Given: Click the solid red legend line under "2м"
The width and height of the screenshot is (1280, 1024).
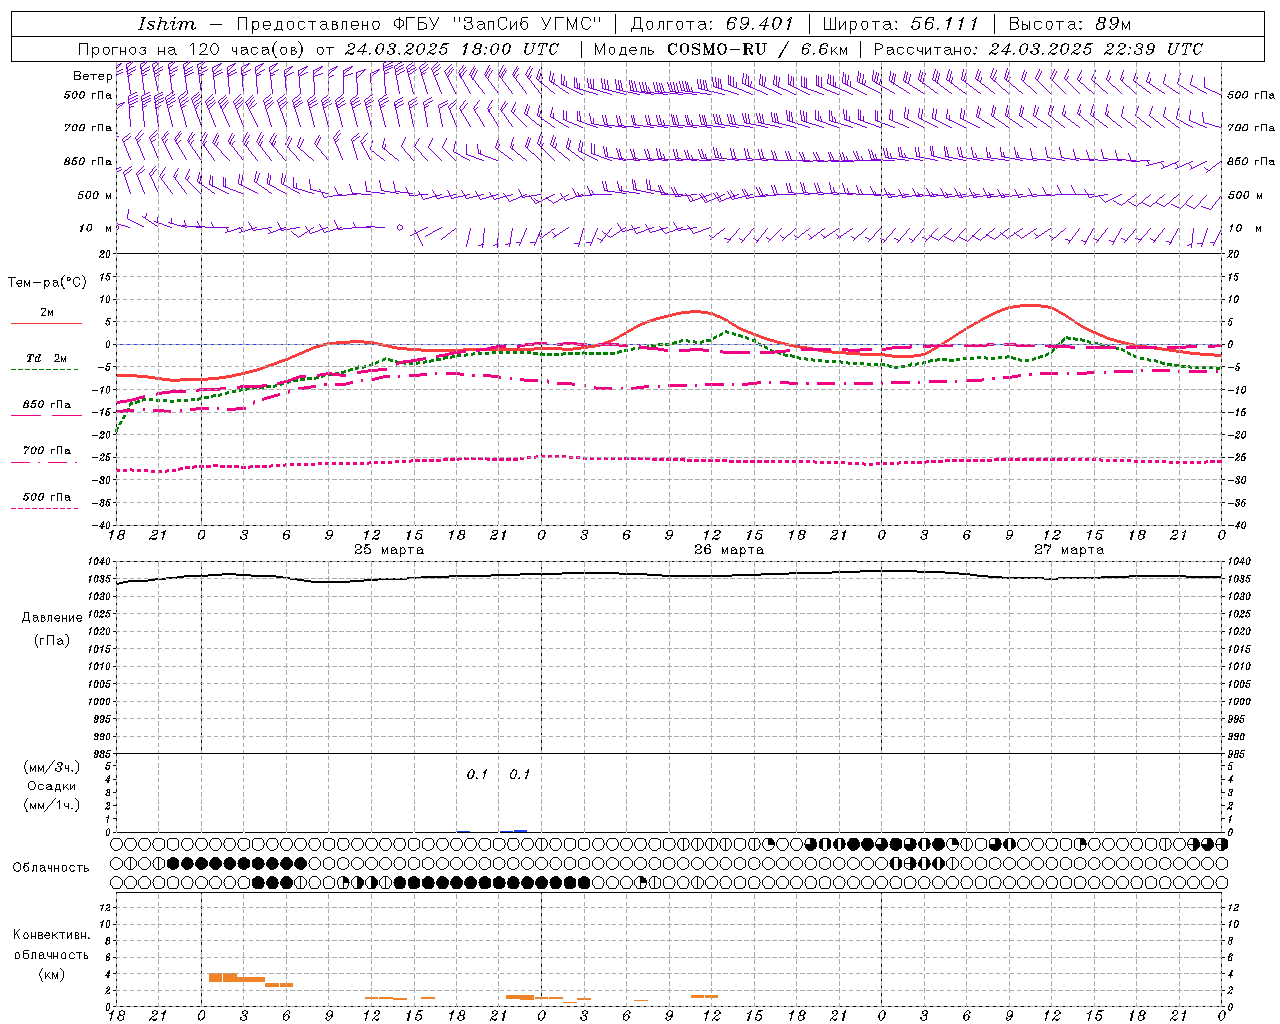Looking at the screenshot, I should click(46, 323).
